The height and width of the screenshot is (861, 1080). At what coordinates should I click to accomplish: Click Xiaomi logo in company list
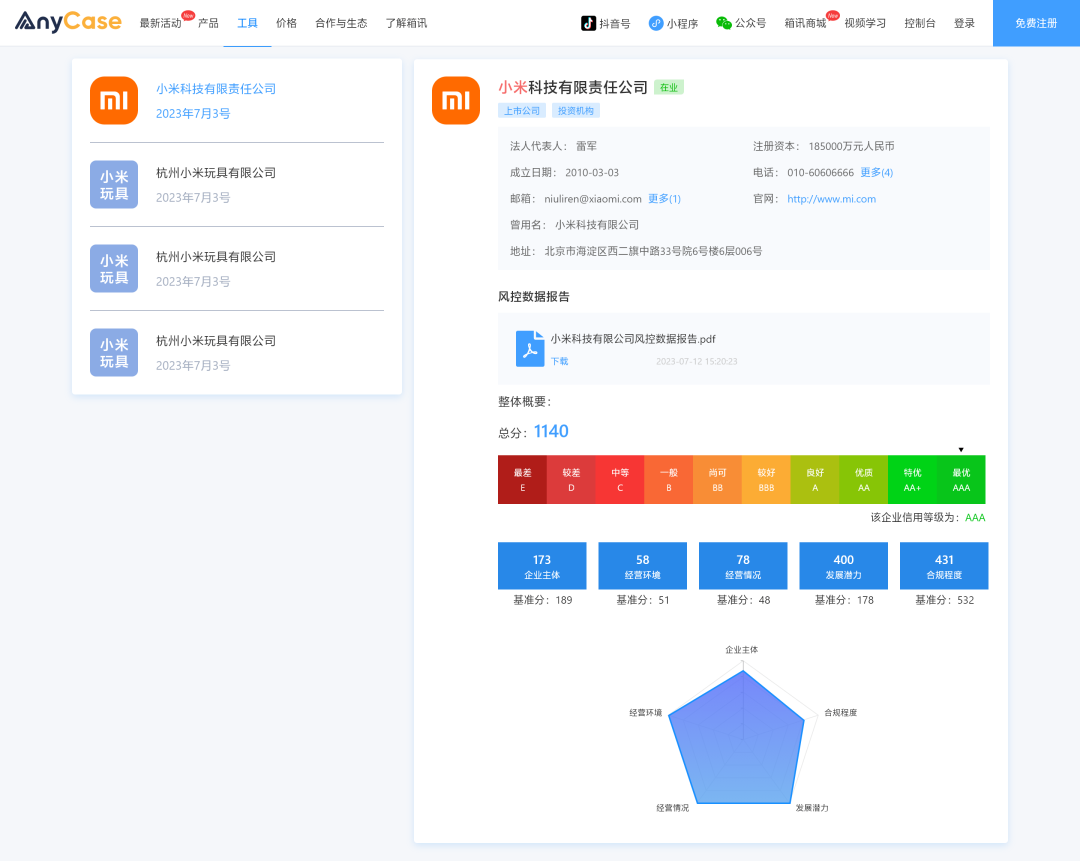(114, 101)
